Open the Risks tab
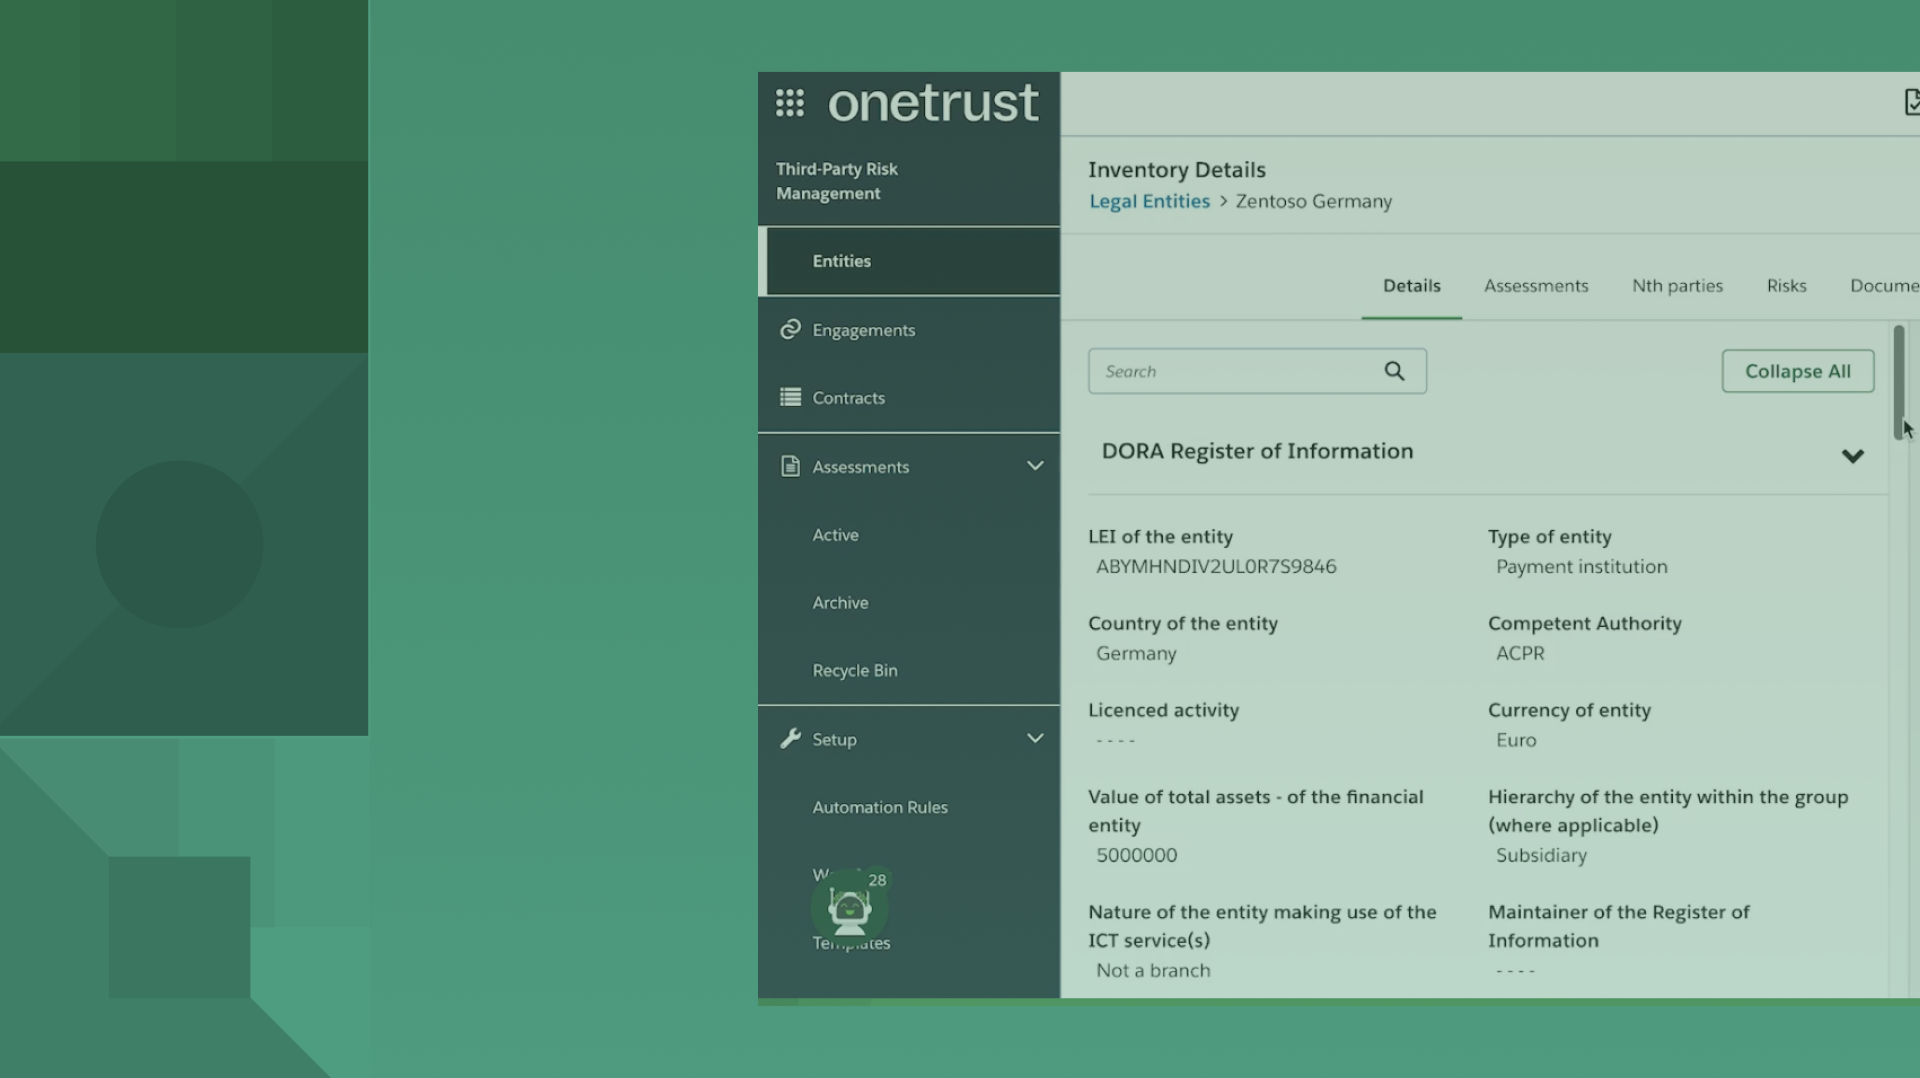 tap(1786, 286)
